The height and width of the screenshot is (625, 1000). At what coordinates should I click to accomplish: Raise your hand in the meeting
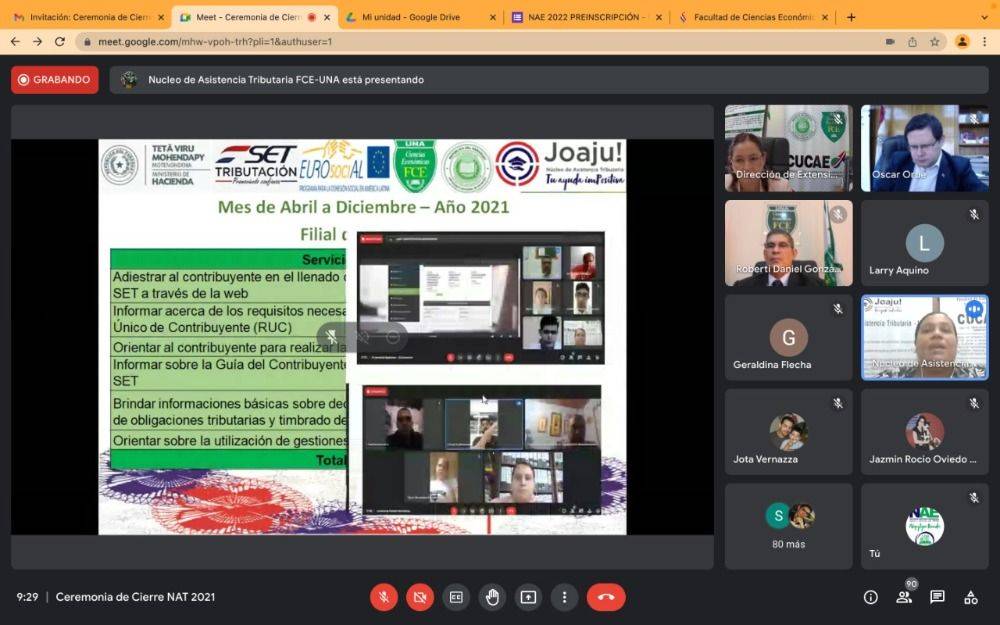pyautogui.click(x=492, y=597)
